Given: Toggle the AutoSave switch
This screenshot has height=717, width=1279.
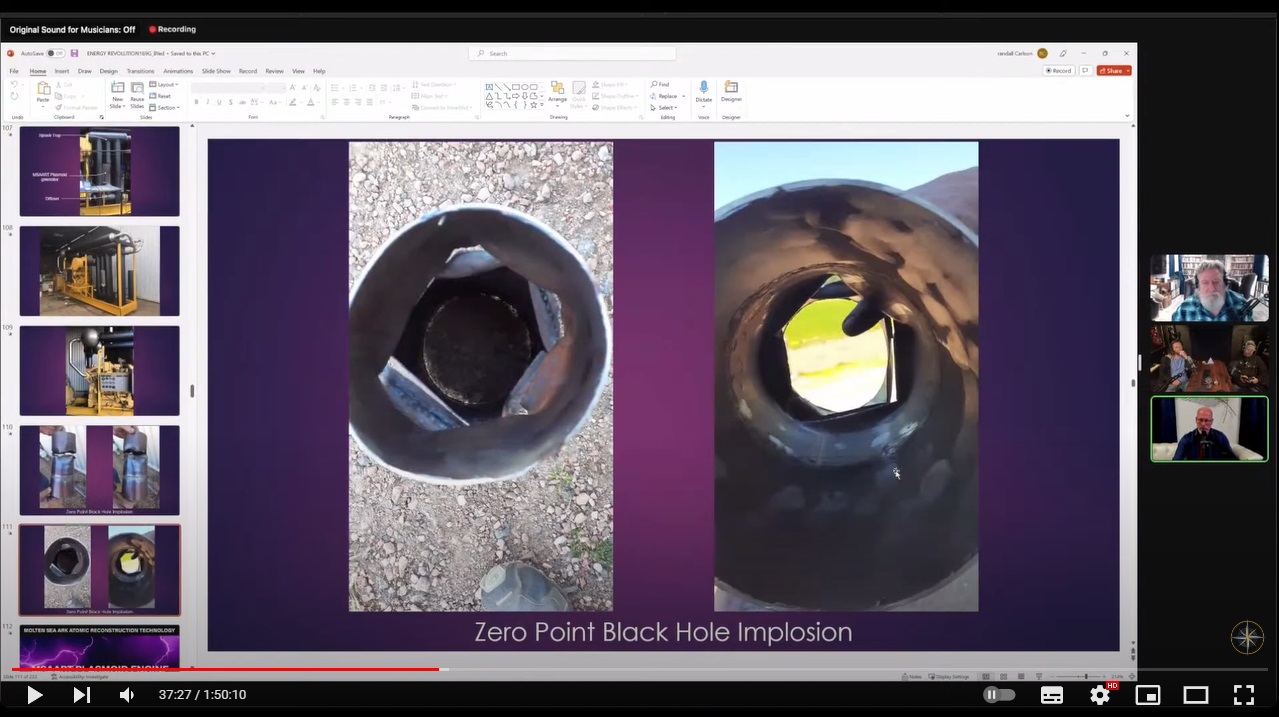Looking at the screenshot, I should (x=56, y=53).
